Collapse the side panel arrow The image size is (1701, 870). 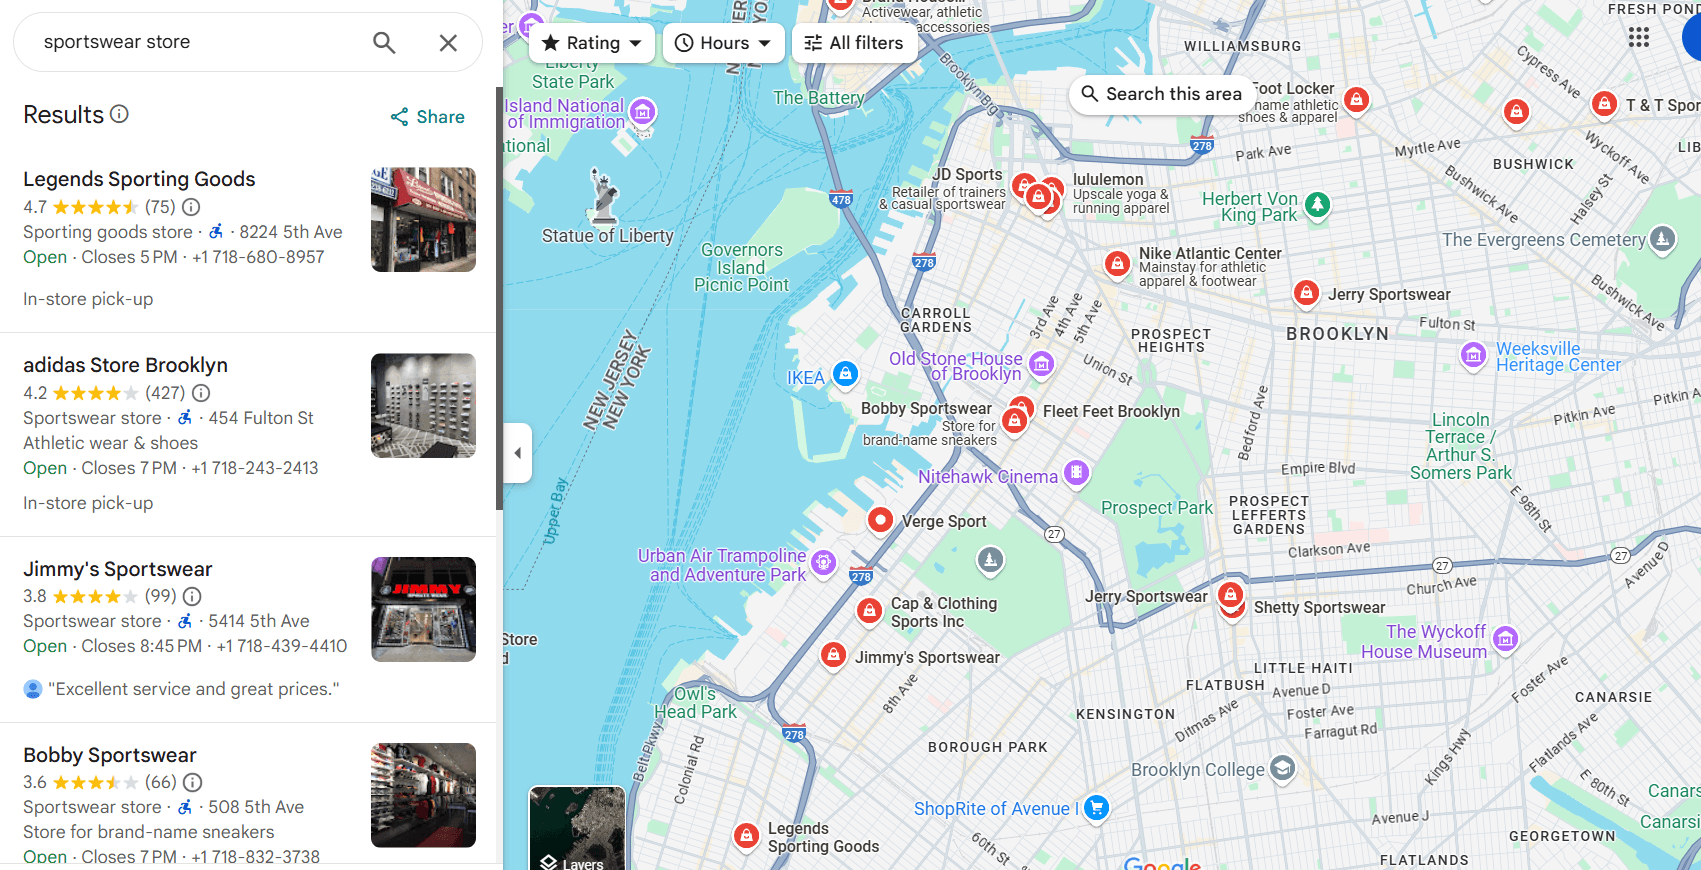pyautogui.click(x=517, y=453)
